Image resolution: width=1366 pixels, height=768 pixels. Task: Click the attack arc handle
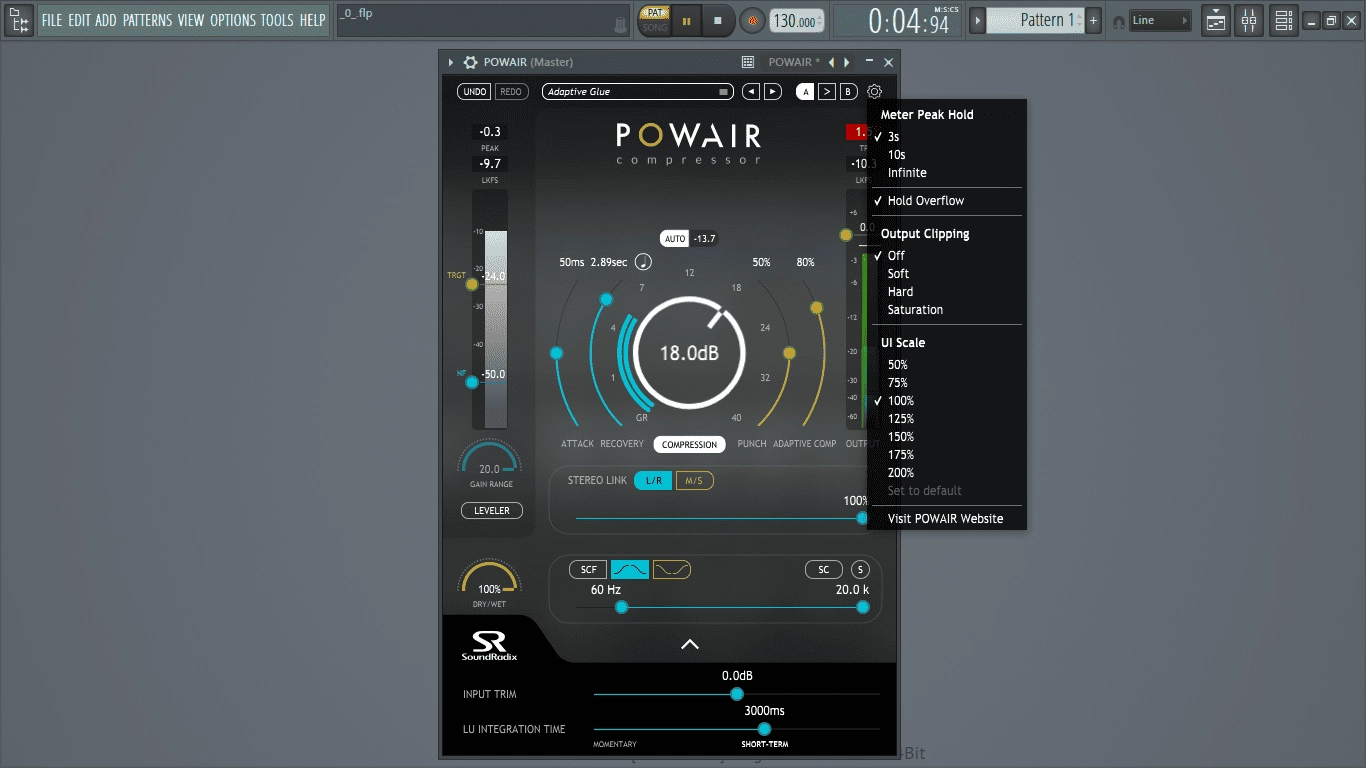[557, 353]
